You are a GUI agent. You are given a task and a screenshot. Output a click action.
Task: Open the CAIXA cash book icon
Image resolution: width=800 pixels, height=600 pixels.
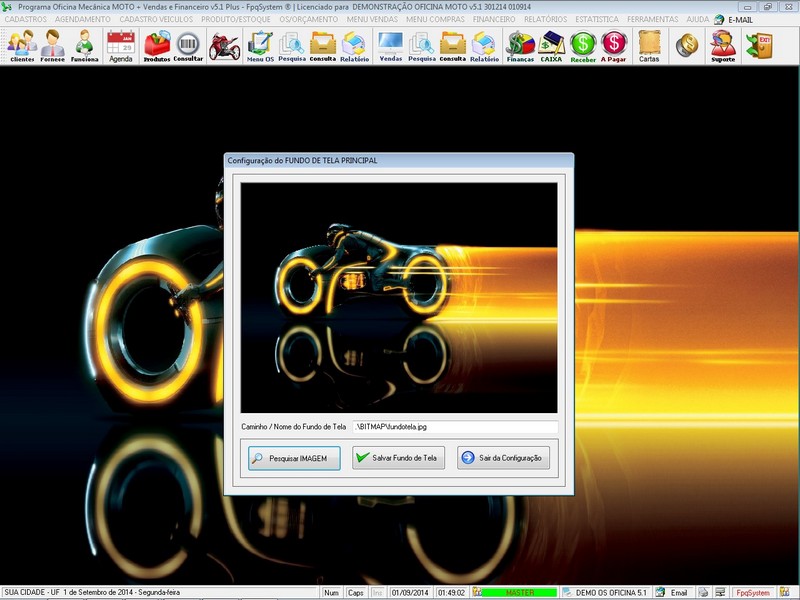point(551,46)
